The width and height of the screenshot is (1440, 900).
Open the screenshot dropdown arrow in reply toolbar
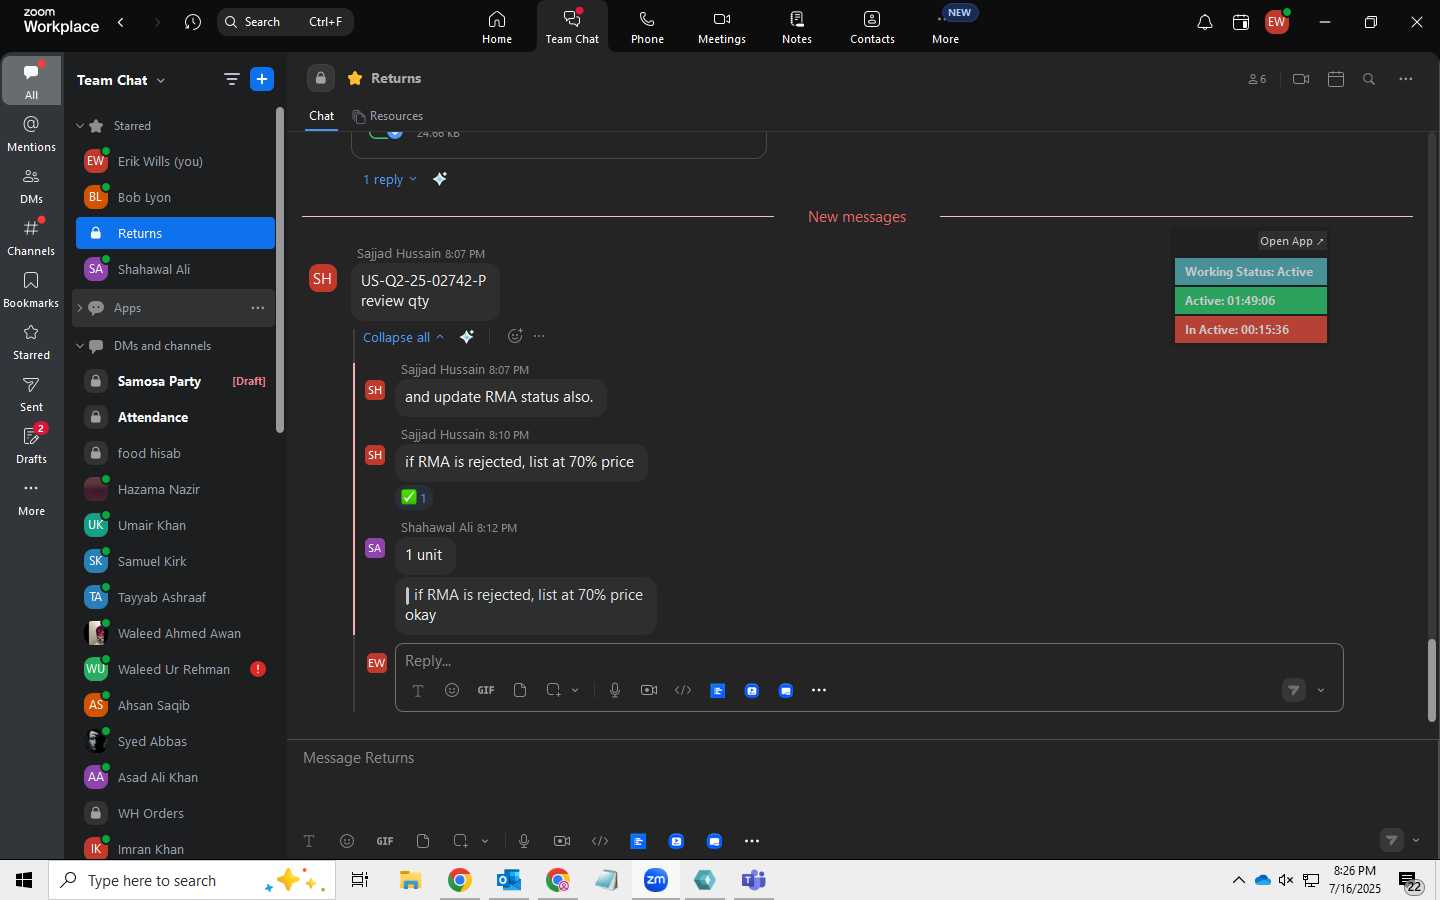click(575, 690)
